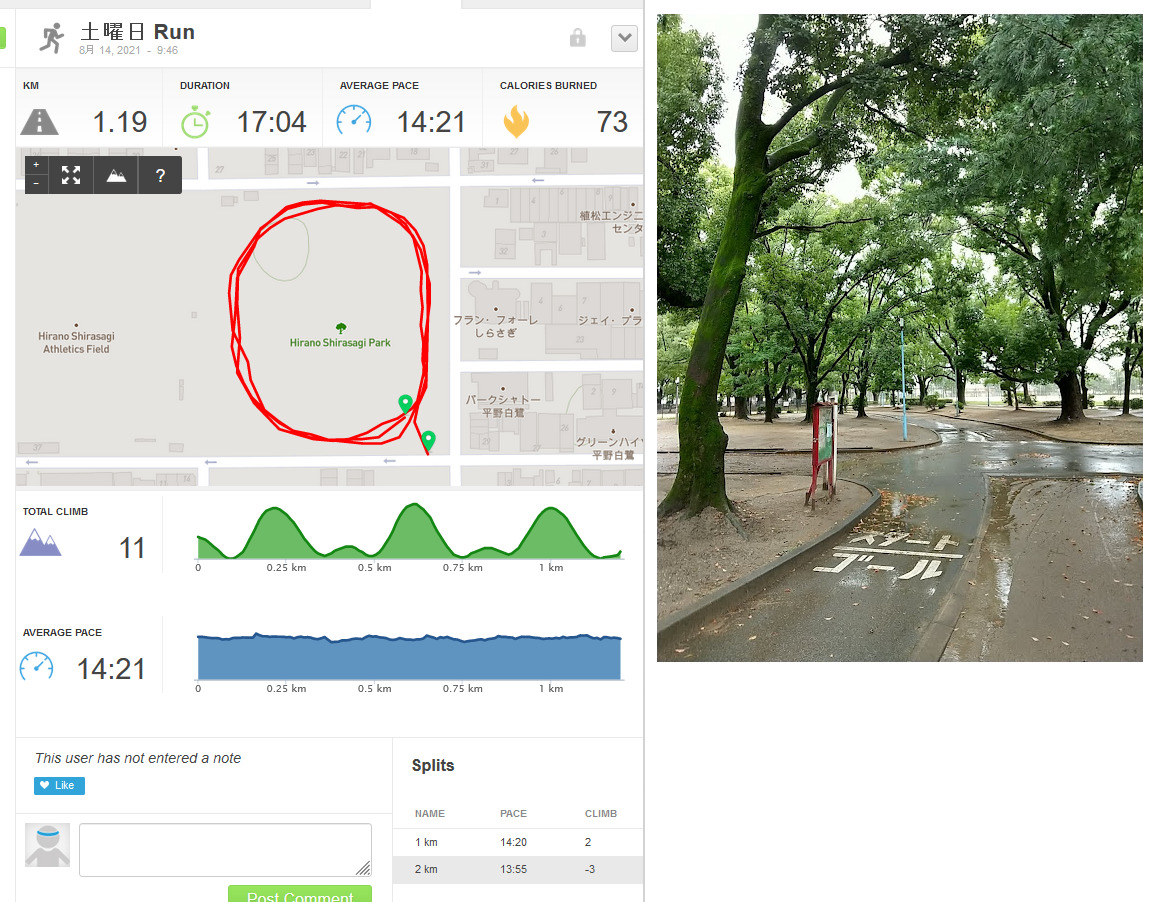Image resolution: width=1155 pixels, height=902 pixels.
Task: Open the map help question mark
Action: 160,175
